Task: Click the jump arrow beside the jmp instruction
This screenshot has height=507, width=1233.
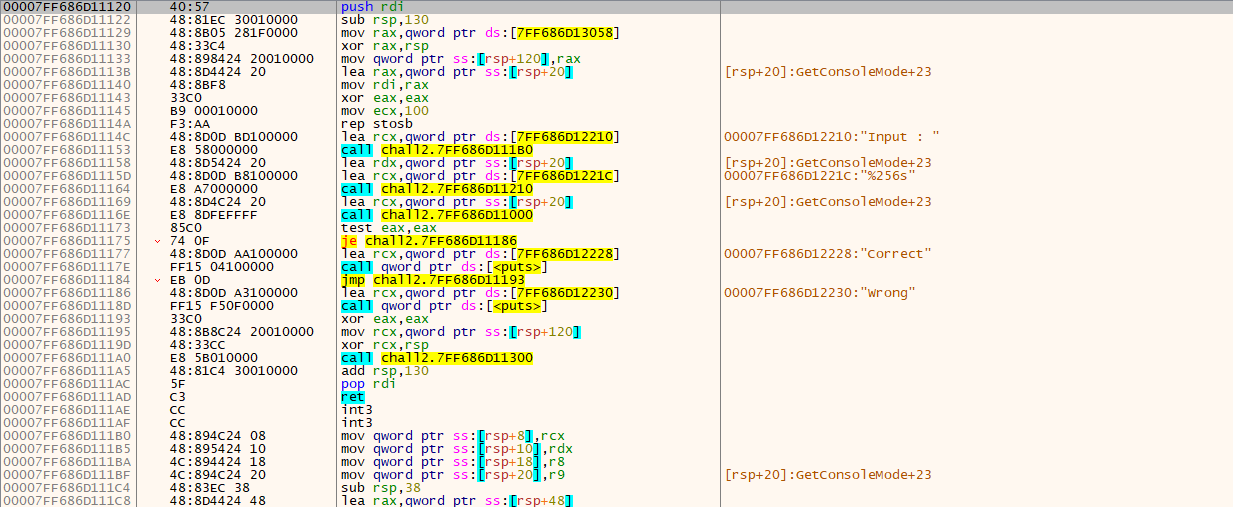Action: point(158,280)
